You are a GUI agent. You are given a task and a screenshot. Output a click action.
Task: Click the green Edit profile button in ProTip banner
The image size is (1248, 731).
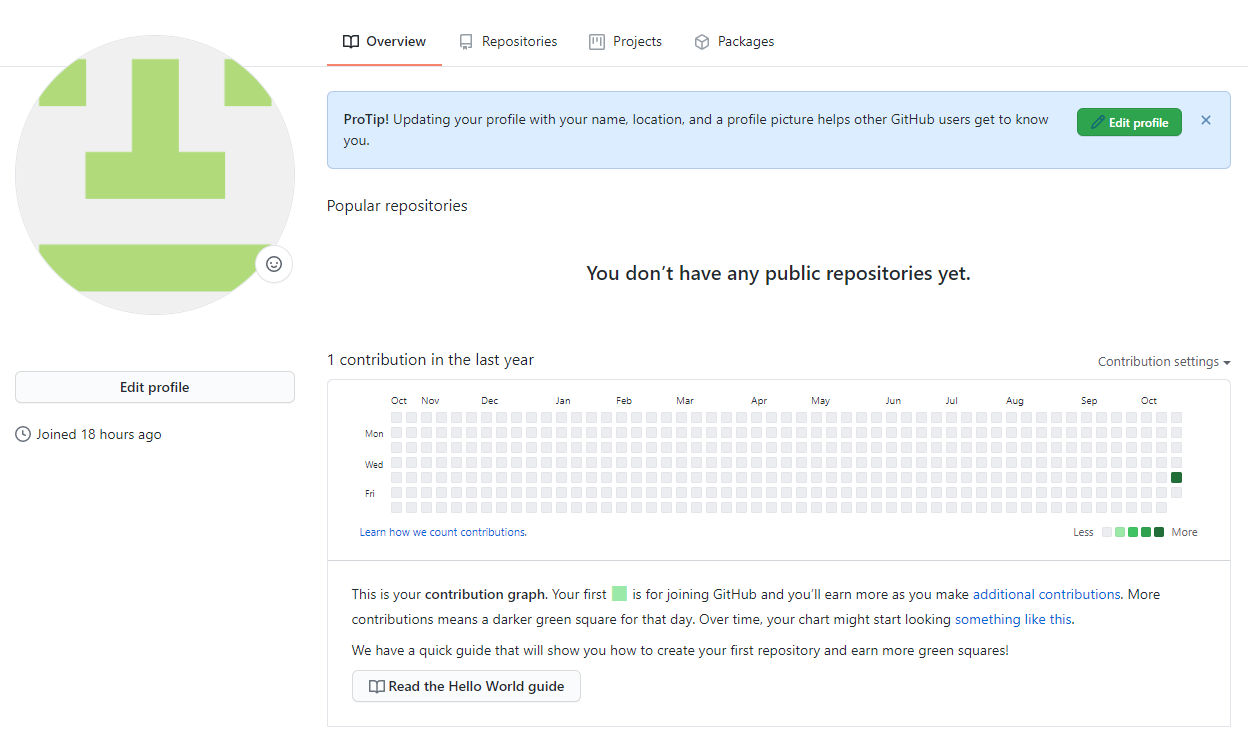(x=1129, y=122)
